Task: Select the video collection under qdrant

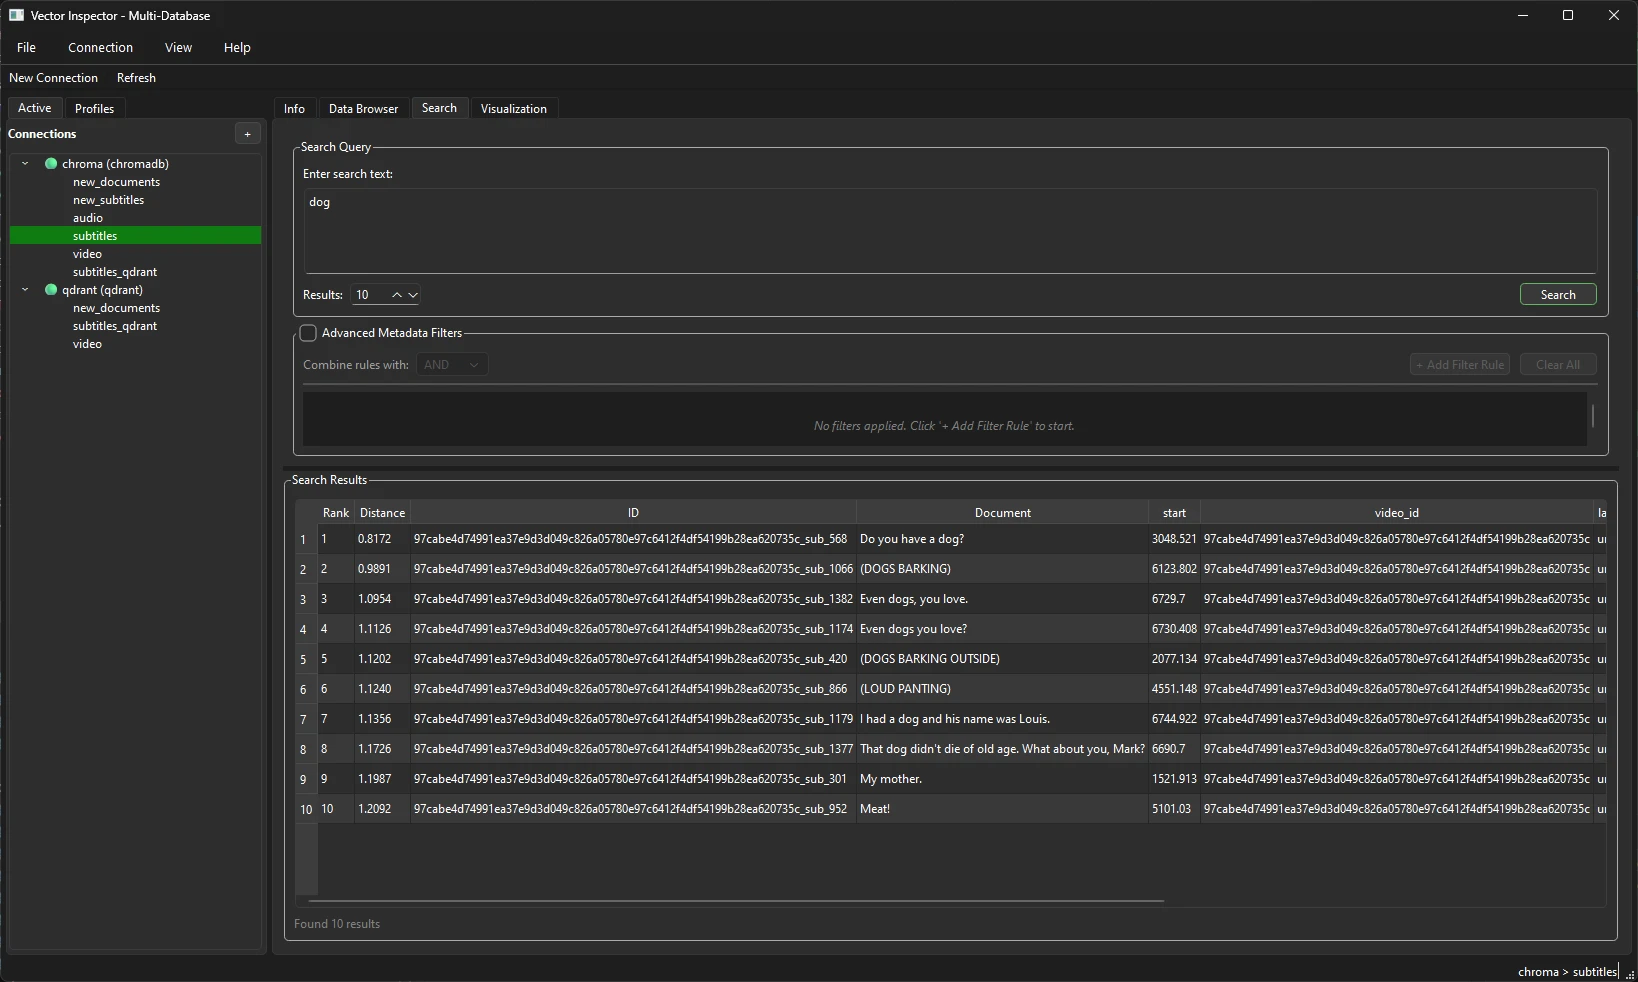Action: click(x=88, y=344)
